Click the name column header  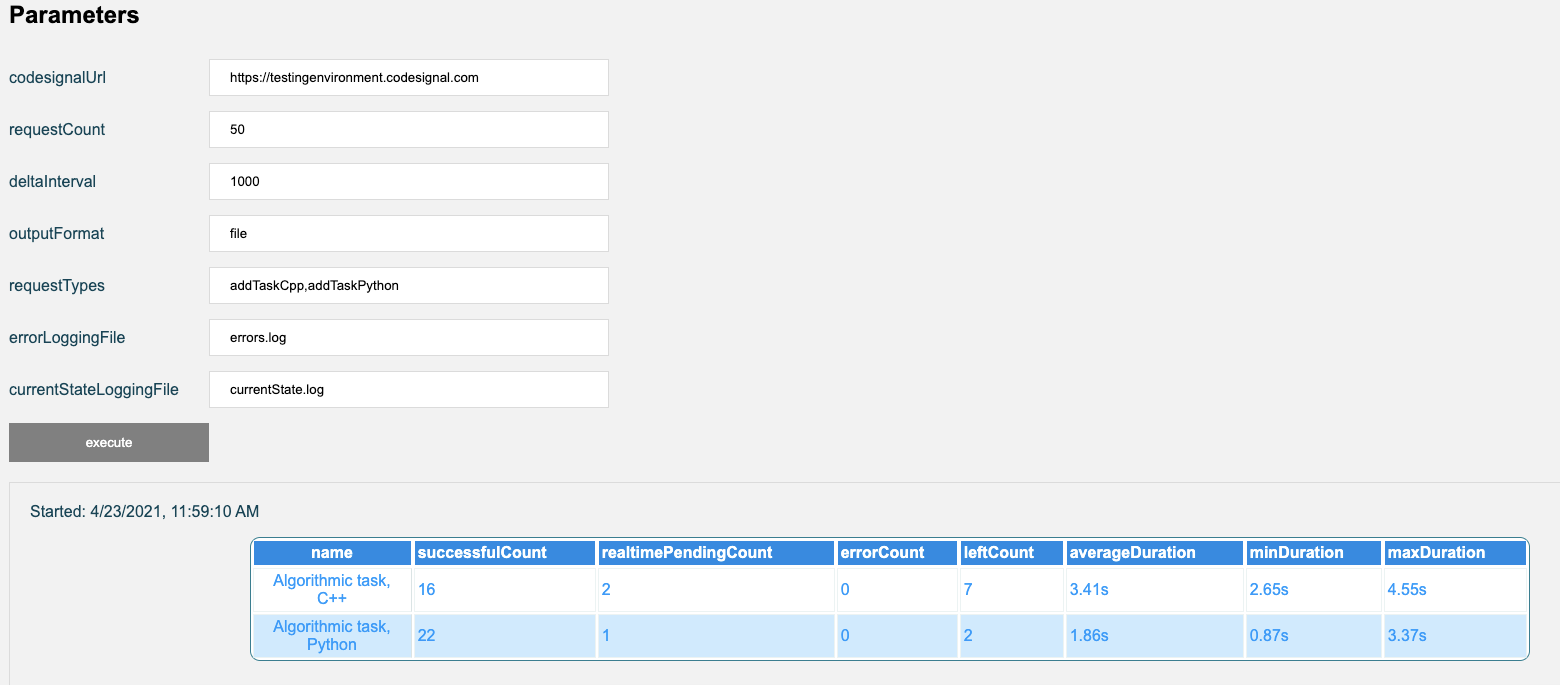tap(332, 552)
